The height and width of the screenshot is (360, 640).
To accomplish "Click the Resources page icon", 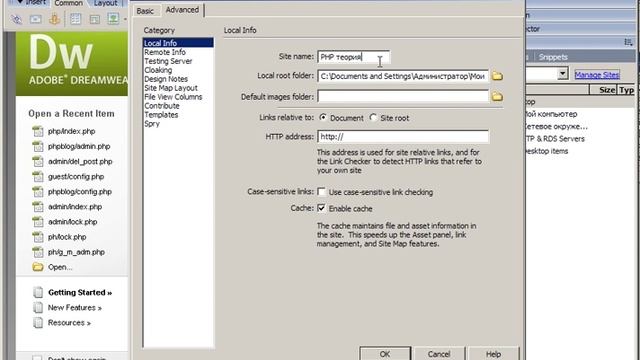I will tap(38, 322).
